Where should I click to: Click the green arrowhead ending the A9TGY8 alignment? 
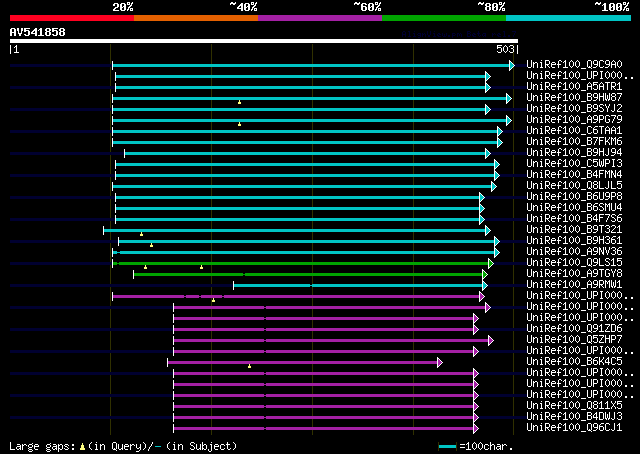(485, 275)
